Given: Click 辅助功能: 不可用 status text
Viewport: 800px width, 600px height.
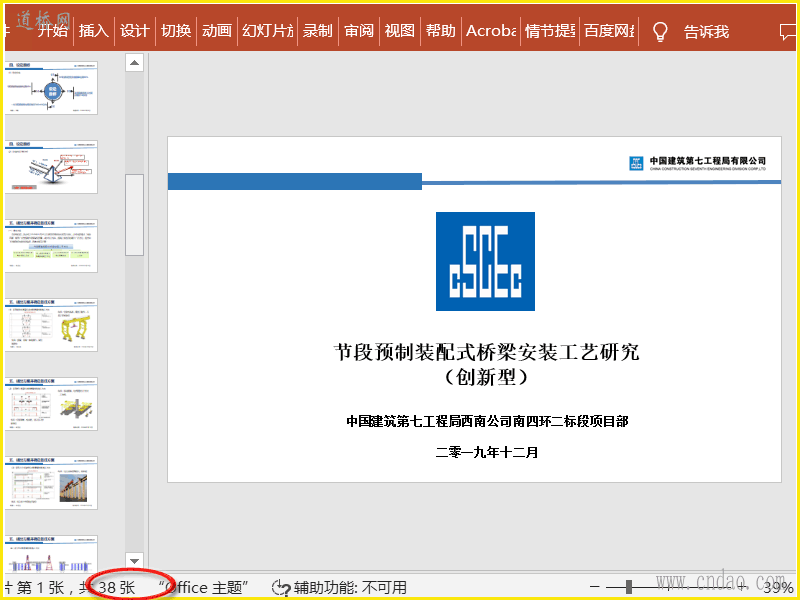Looking at the screenshot, I should tap(350, 587).
